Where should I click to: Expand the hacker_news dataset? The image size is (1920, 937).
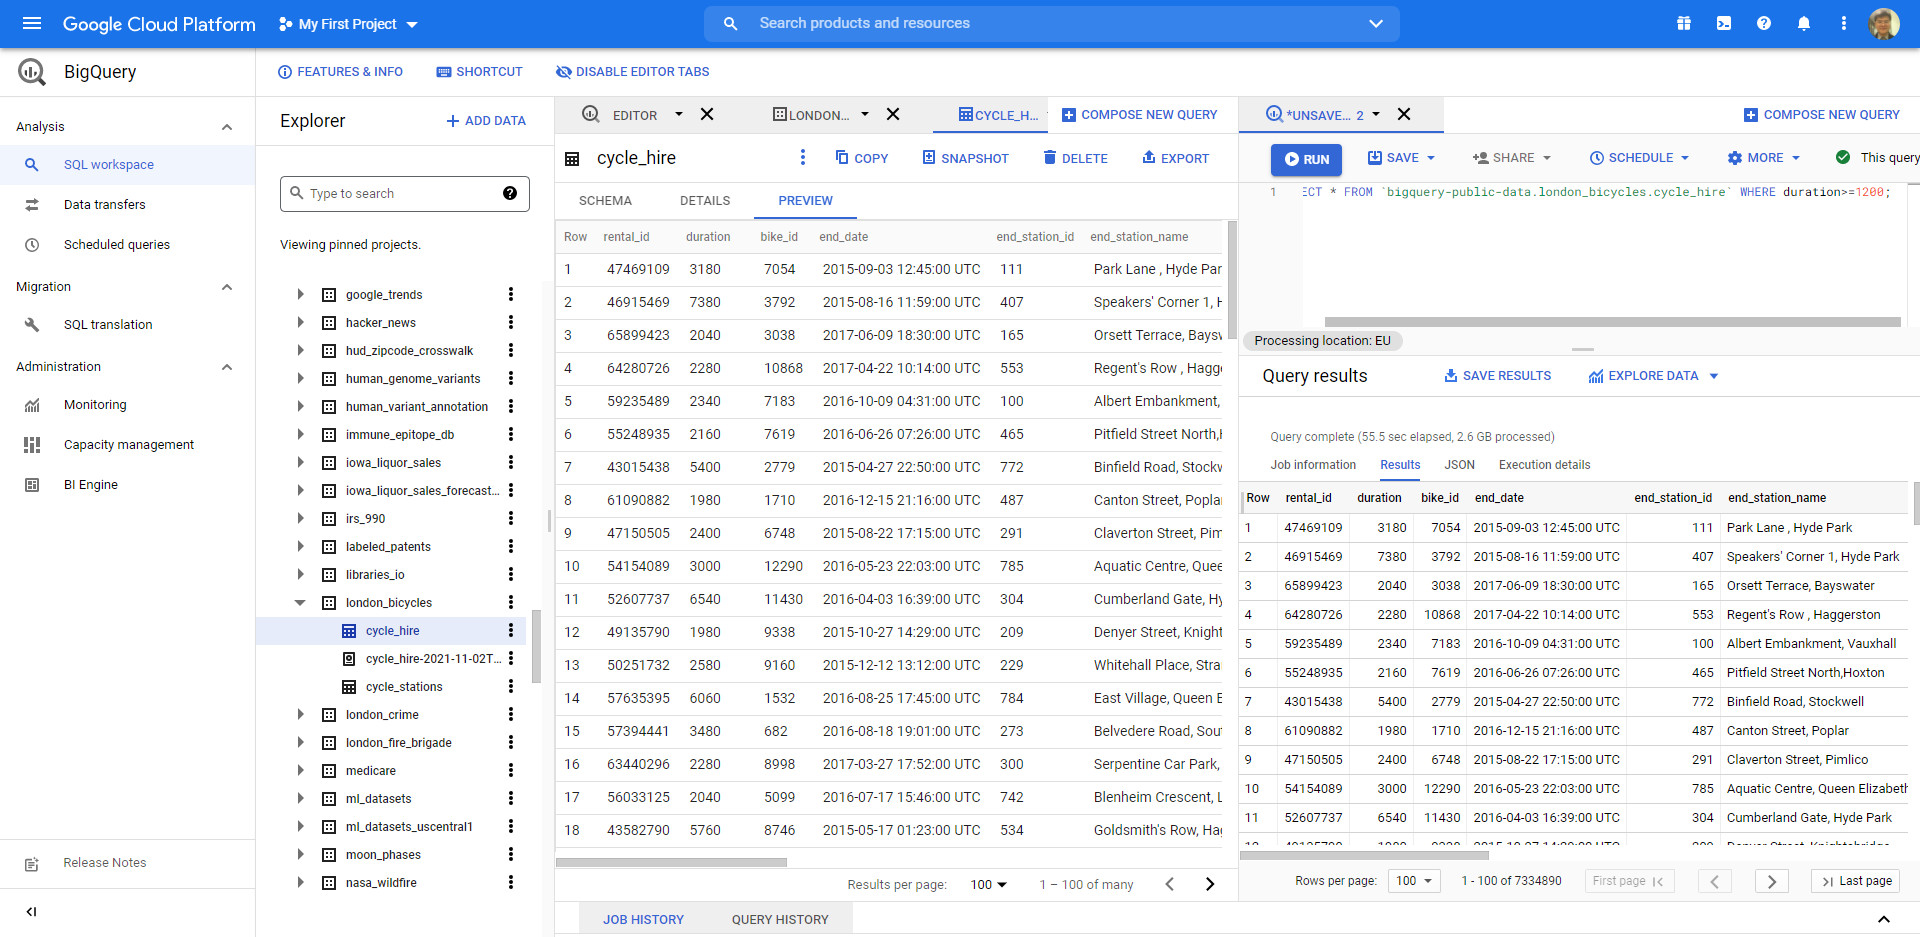coord(300,322)
